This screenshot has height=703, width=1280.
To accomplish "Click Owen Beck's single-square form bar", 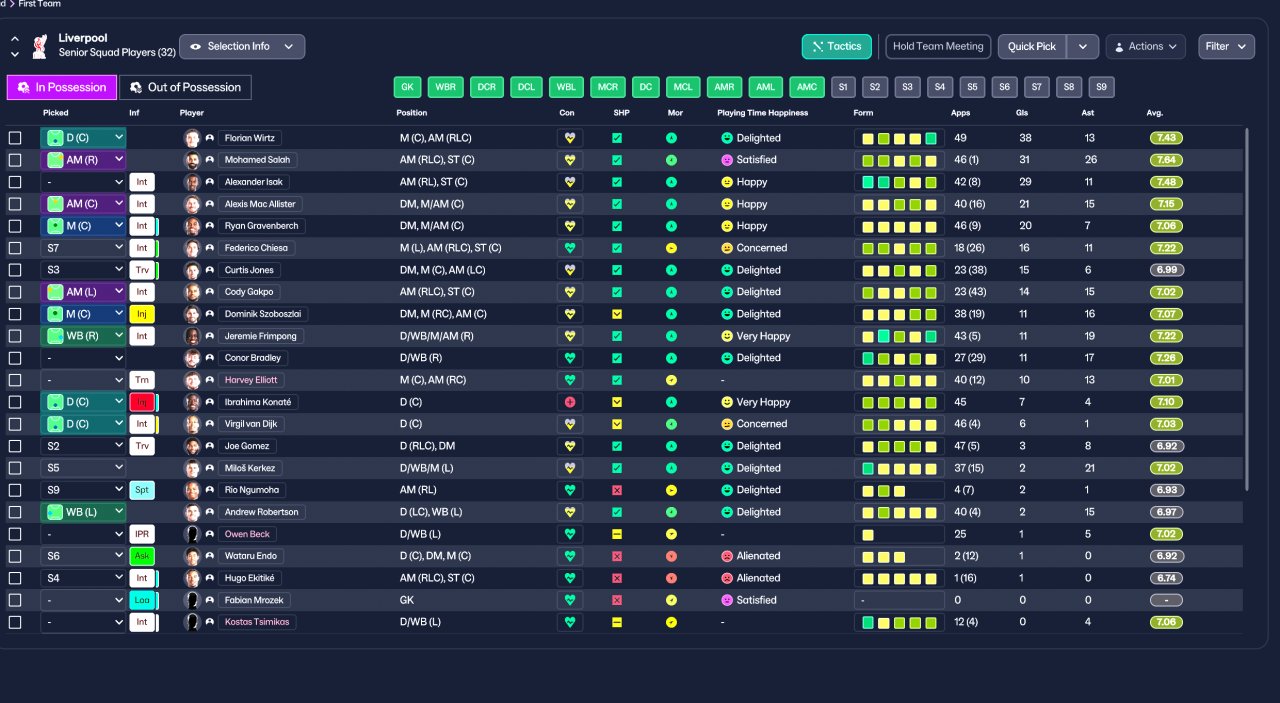I will click(899, 534).
